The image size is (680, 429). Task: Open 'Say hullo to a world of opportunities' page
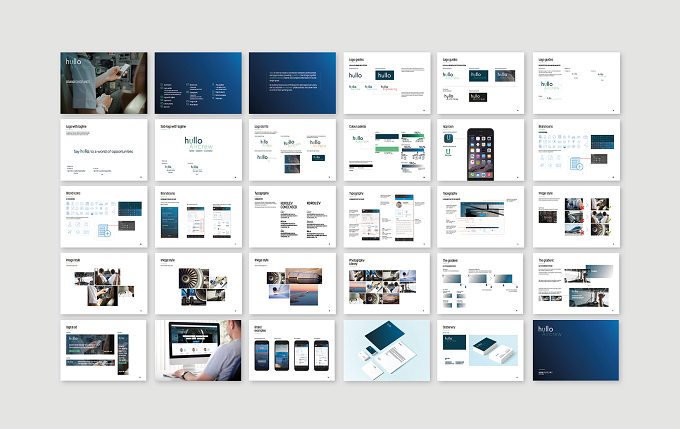click(104, 150)
